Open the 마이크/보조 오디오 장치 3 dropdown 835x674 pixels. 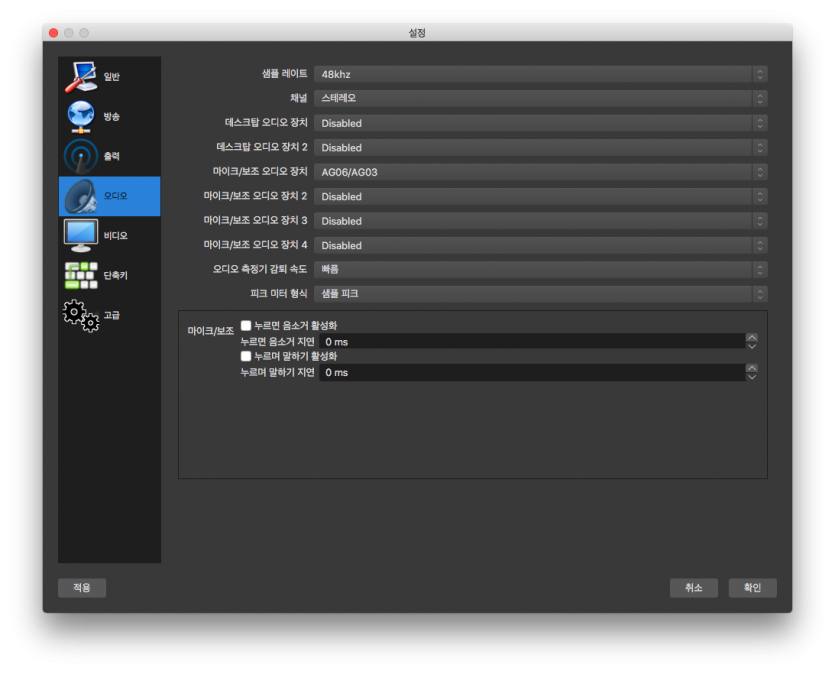(x=541, y=221)
